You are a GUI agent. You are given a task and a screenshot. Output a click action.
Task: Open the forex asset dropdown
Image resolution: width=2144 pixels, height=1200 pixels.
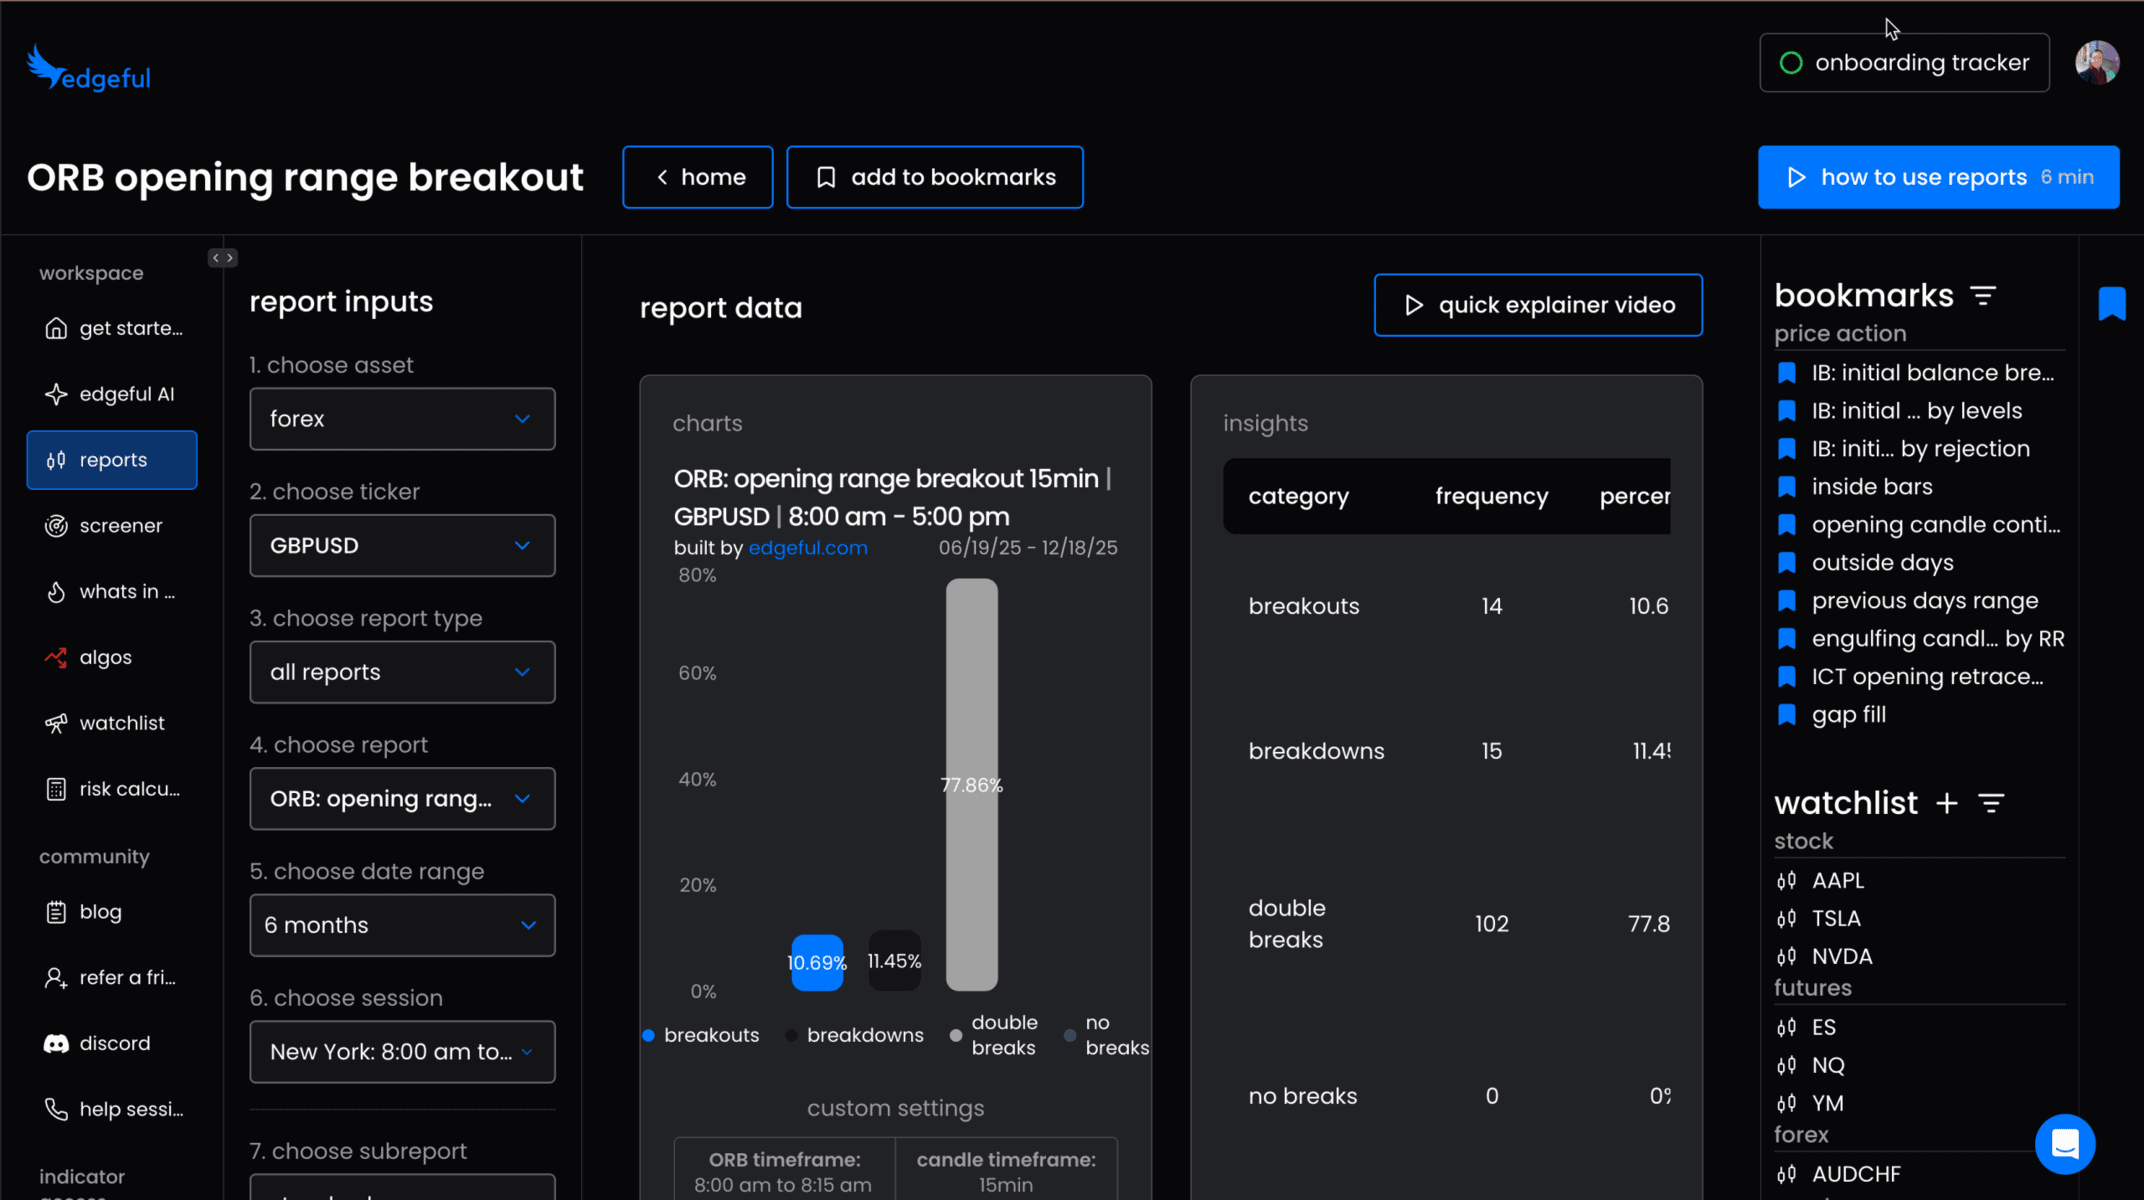click(402, 419)
